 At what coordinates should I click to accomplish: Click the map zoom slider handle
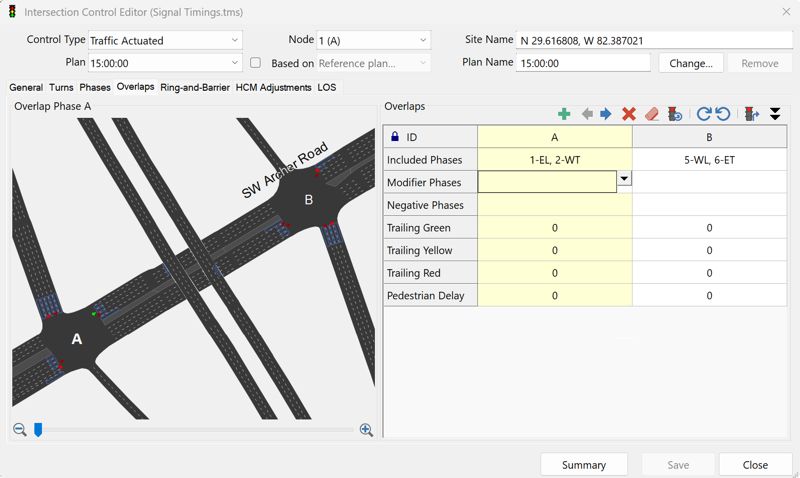click(38, 430)
